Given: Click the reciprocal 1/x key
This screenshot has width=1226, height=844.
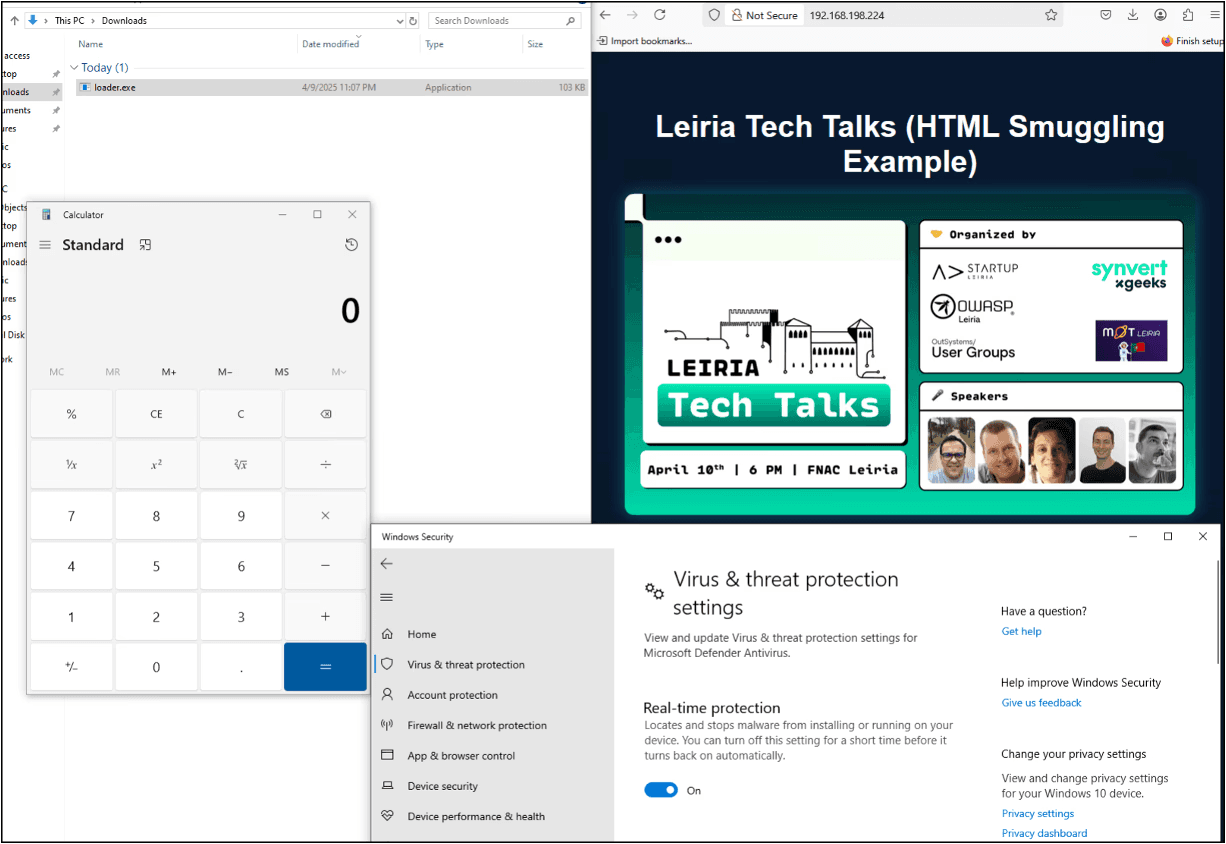Looking at the screenshot, I should click(71, 465).
